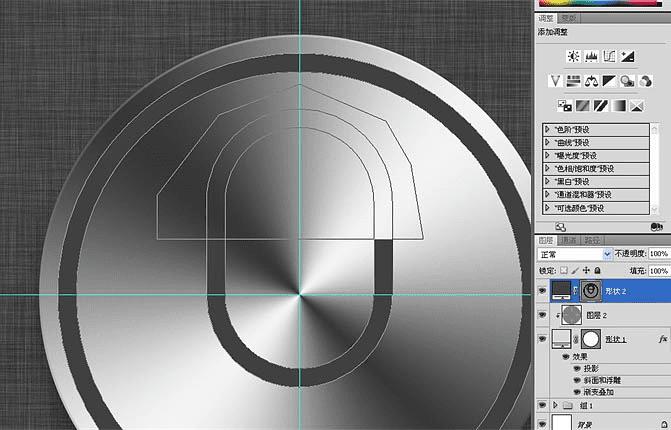Expand the "通道混和器"预设 list
The image size is (671, 430).
coord(547,195)
